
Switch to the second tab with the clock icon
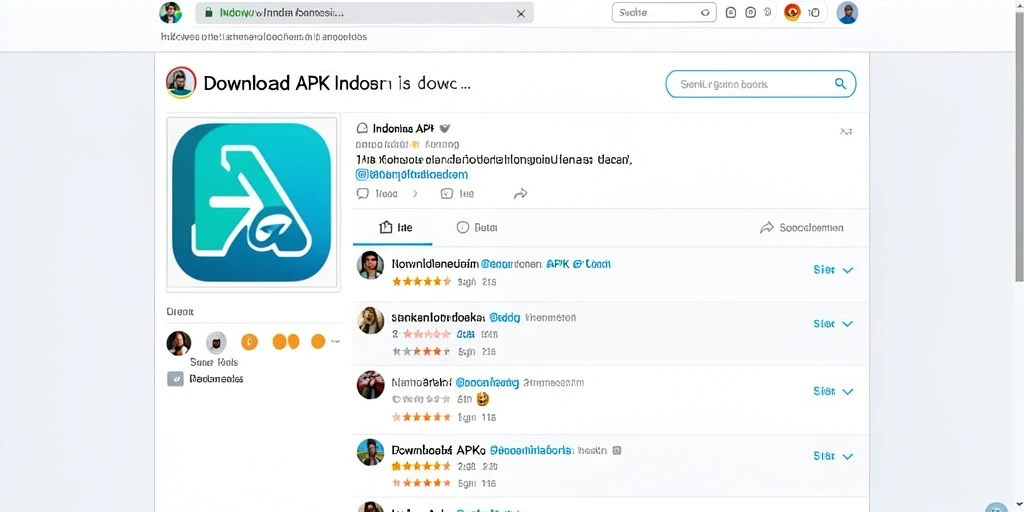(477, 227)
